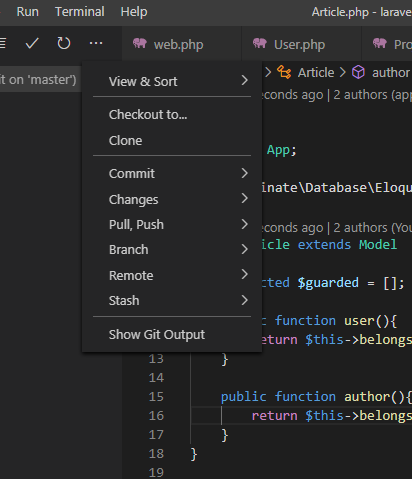Click the 'App' namespace text
This screenshot has height=479, width=412.
point(278,150)
